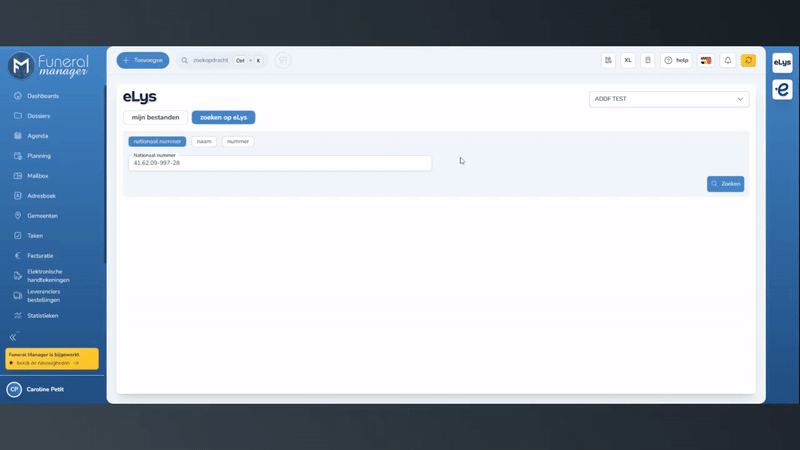Click the XL toolbar button
800x450 pixels.
[628, 60]
